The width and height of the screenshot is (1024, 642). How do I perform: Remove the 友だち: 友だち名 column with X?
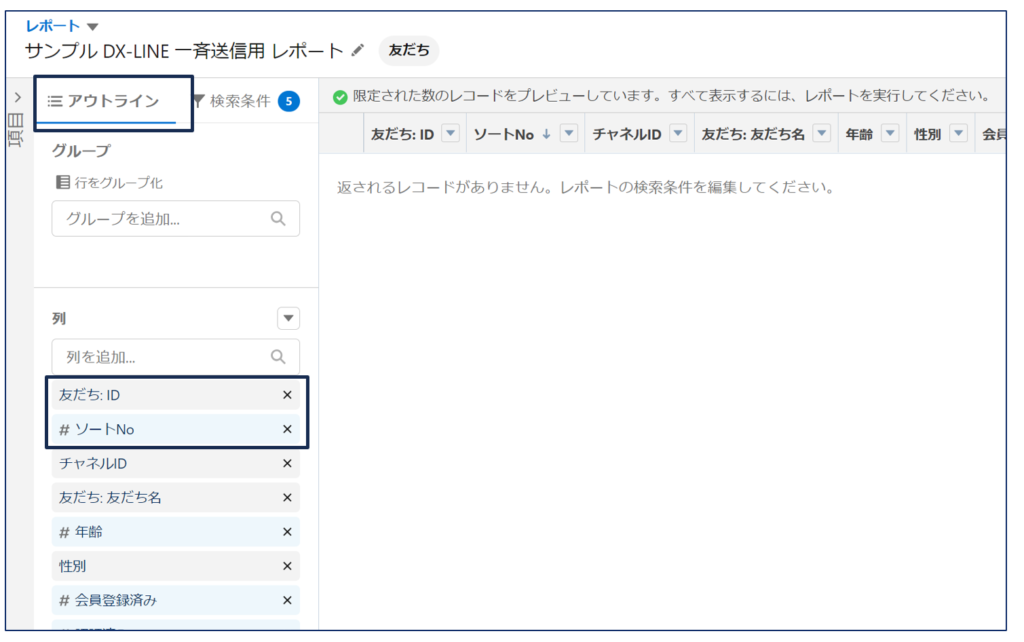pyautogui.click(x=287, y=497)
